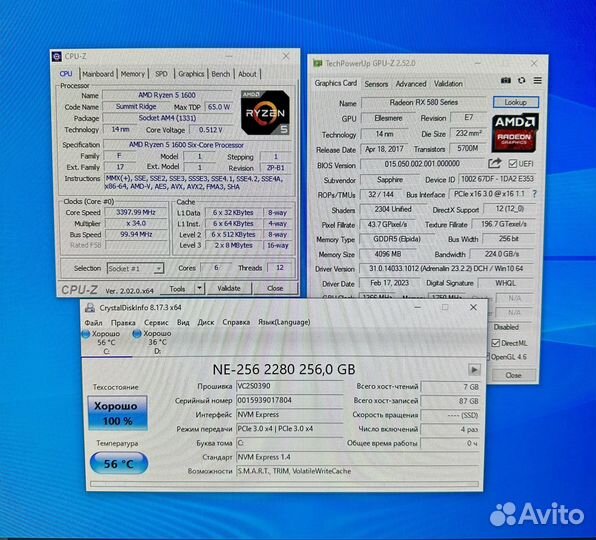596x540 pixels.
Task: Click the AMD Radeon logo in GPU-Z
Action: 515,133
